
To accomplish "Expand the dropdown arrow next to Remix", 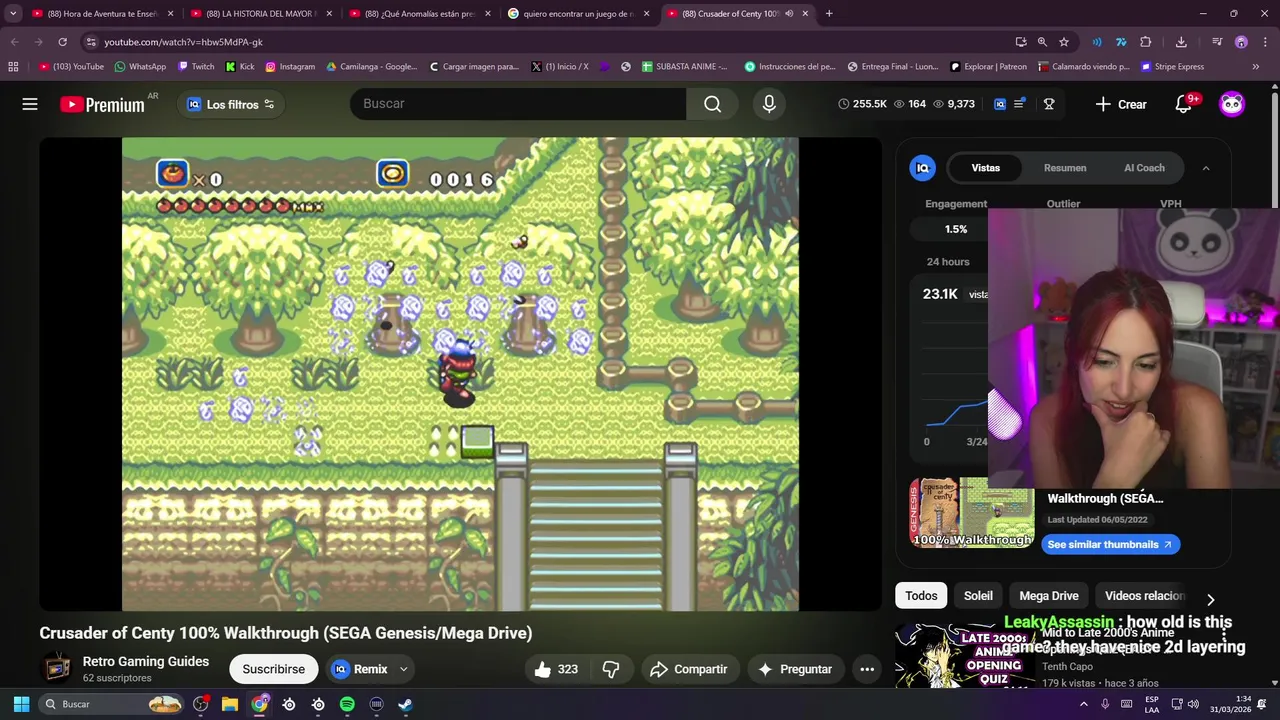I will click(x=404, y=669).
